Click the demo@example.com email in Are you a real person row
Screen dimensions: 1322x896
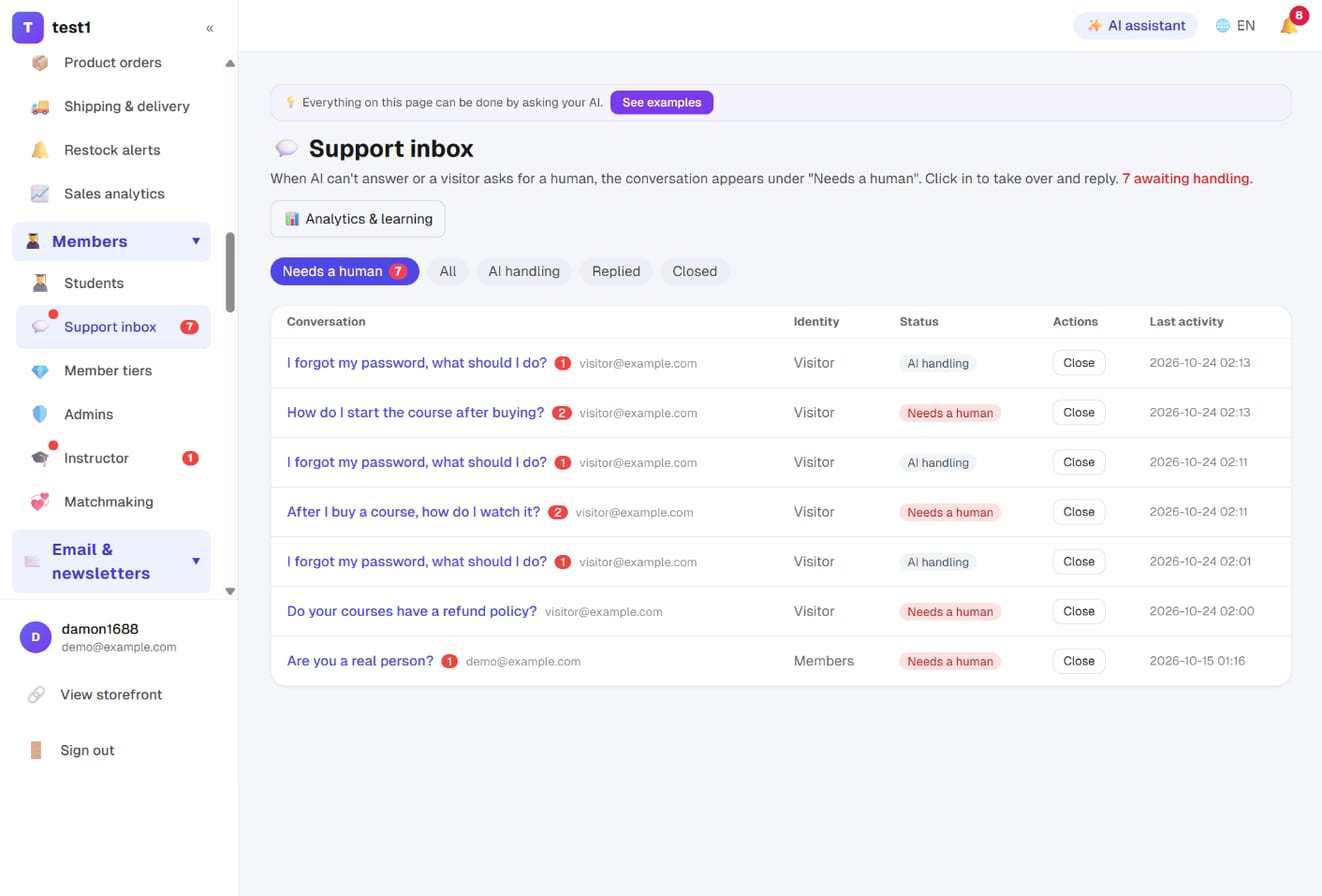523,662
